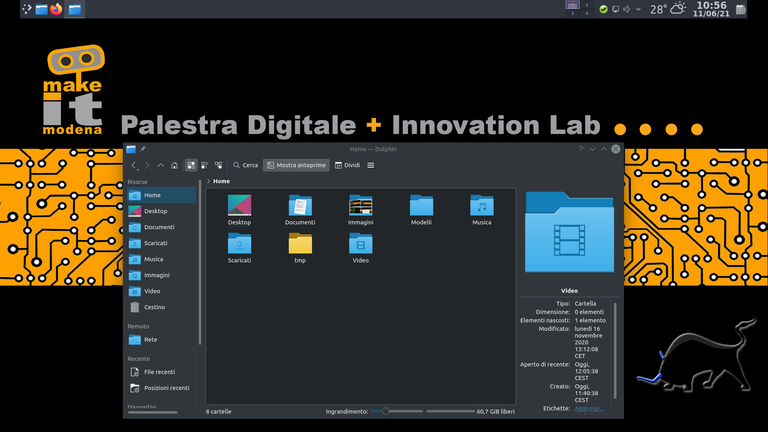Screen dimensions: 768x432
Task: Select the tmp folder thumbnail
Action: coord(300,245)
